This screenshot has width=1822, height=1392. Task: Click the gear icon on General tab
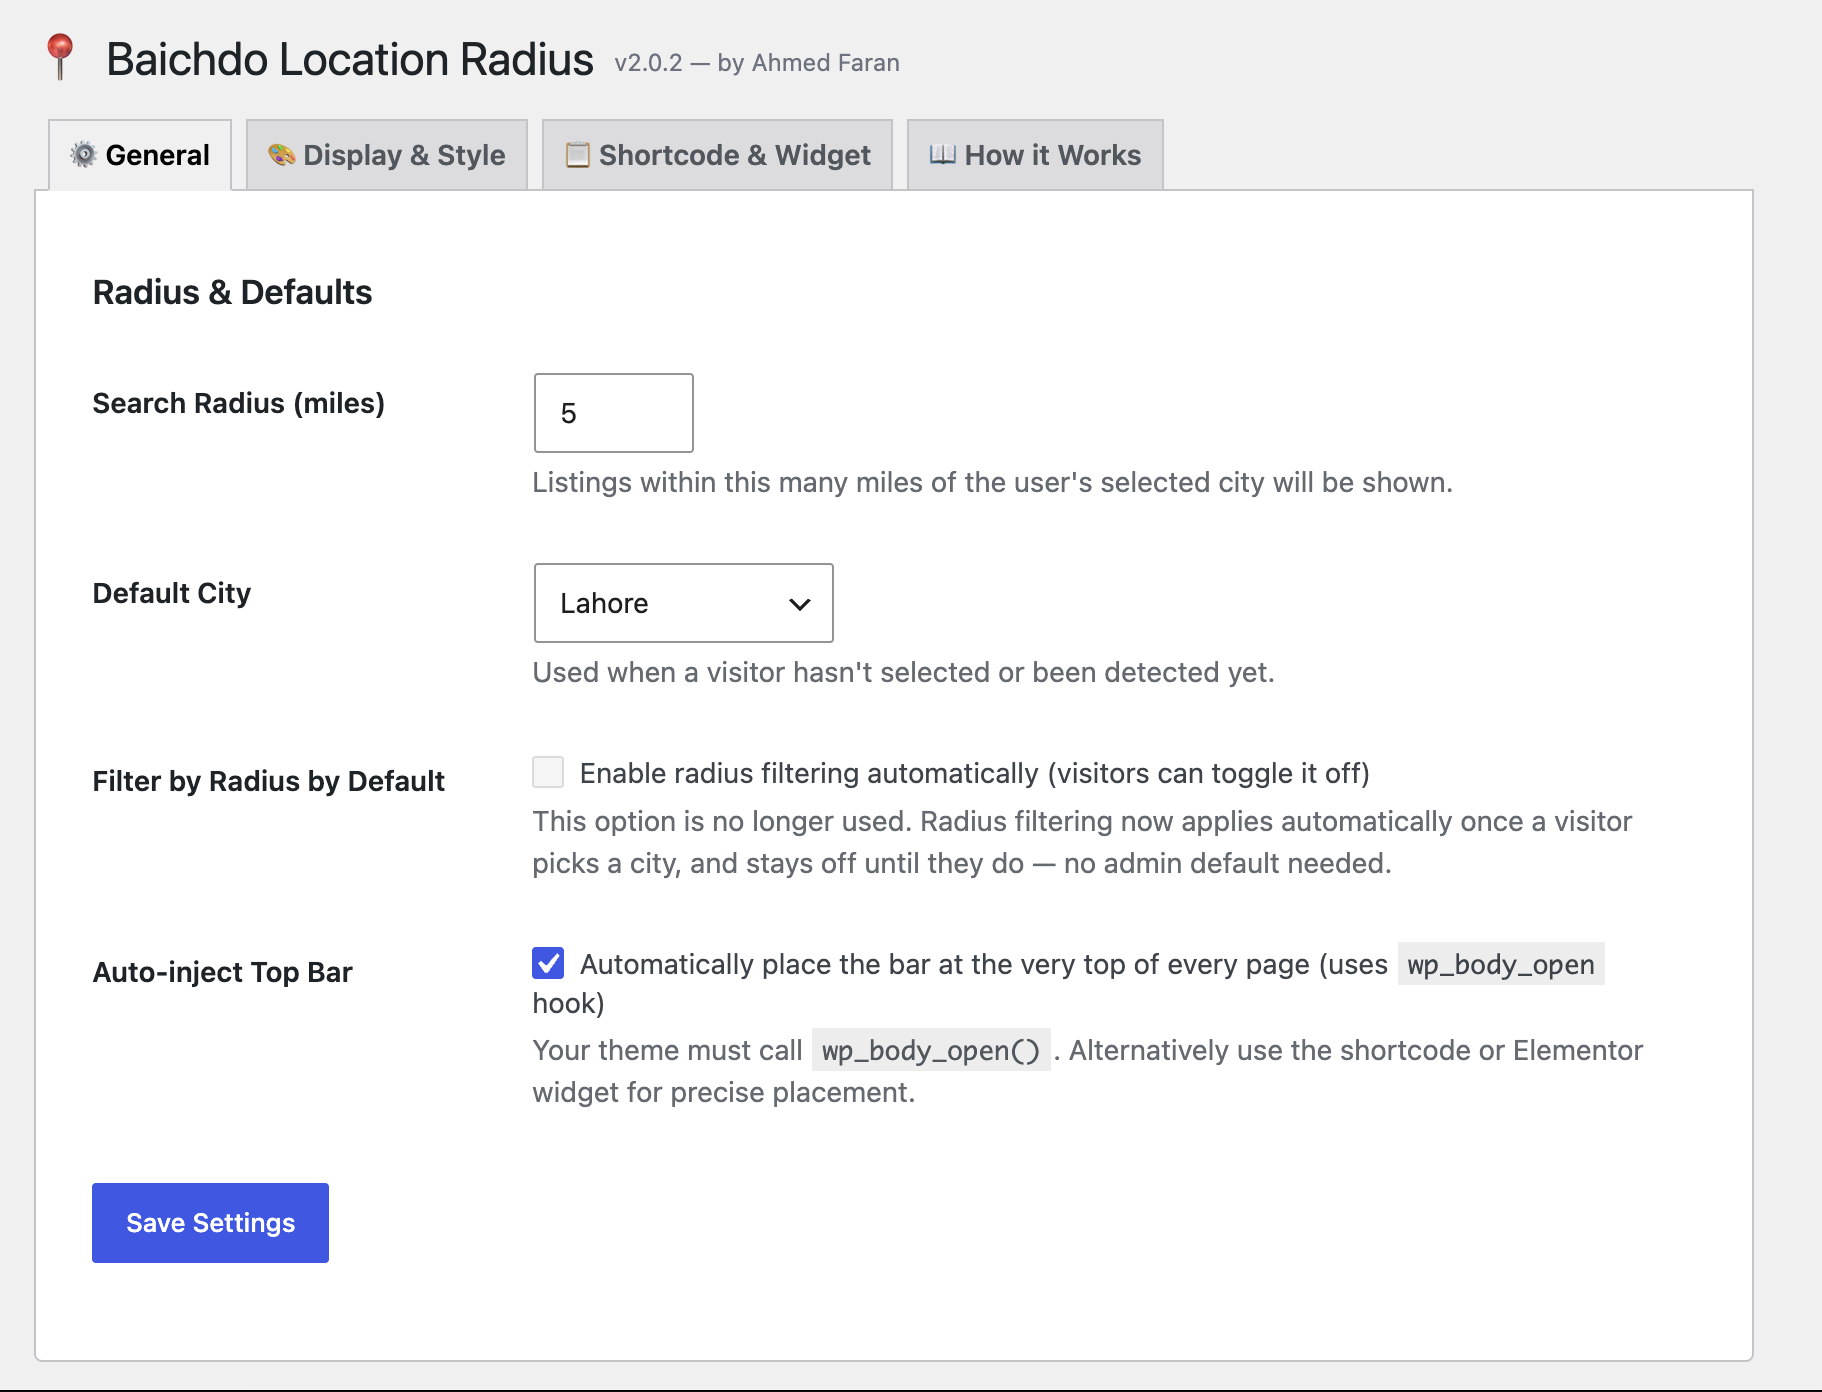[x=84, y=155]
